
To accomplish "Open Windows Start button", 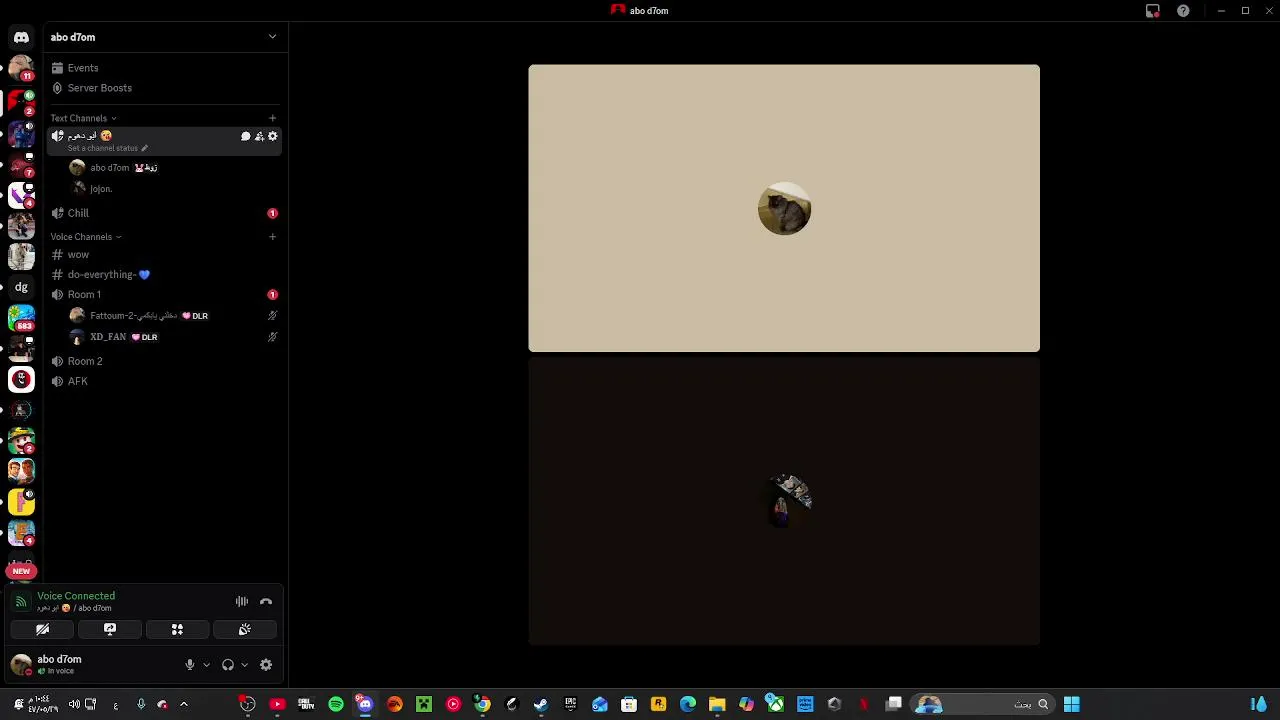I will [x=1071, y=704].
